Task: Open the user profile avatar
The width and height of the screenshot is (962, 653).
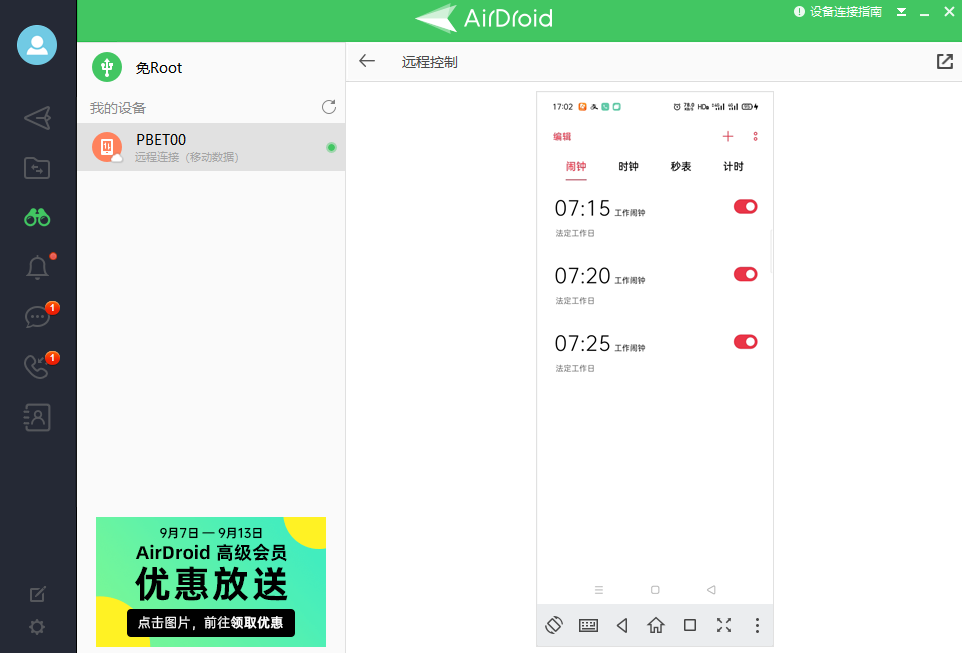Action: coord(37,45)
